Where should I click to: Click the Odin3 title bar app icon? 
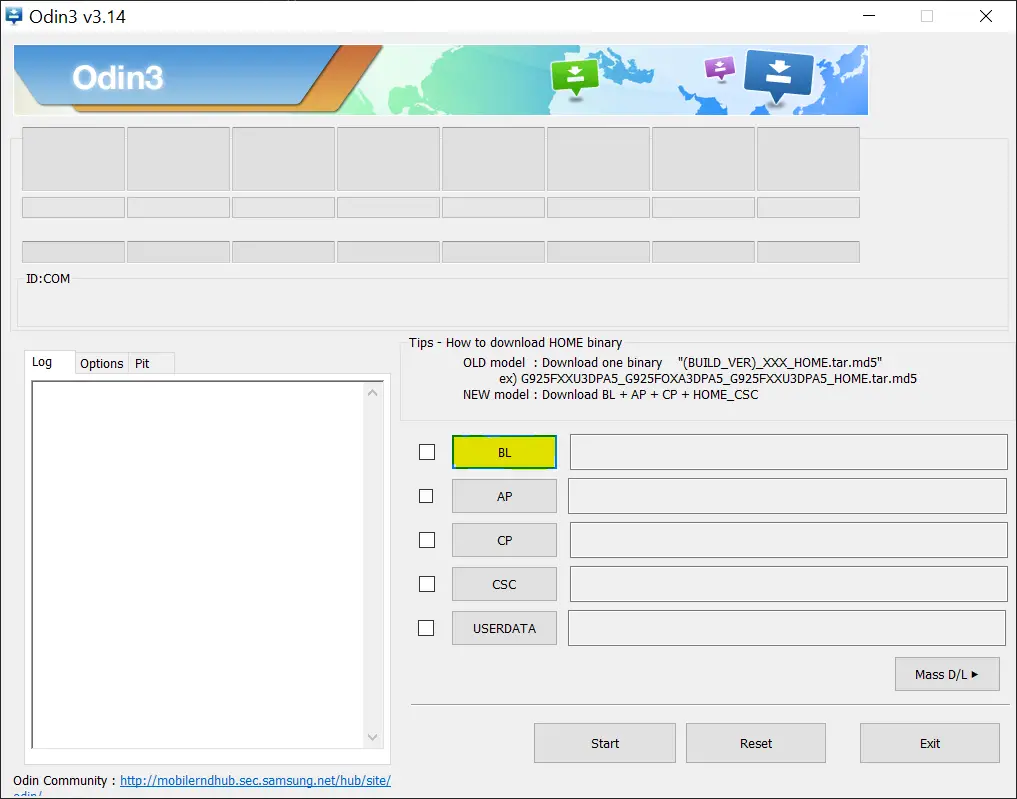(x=14, y=16)
